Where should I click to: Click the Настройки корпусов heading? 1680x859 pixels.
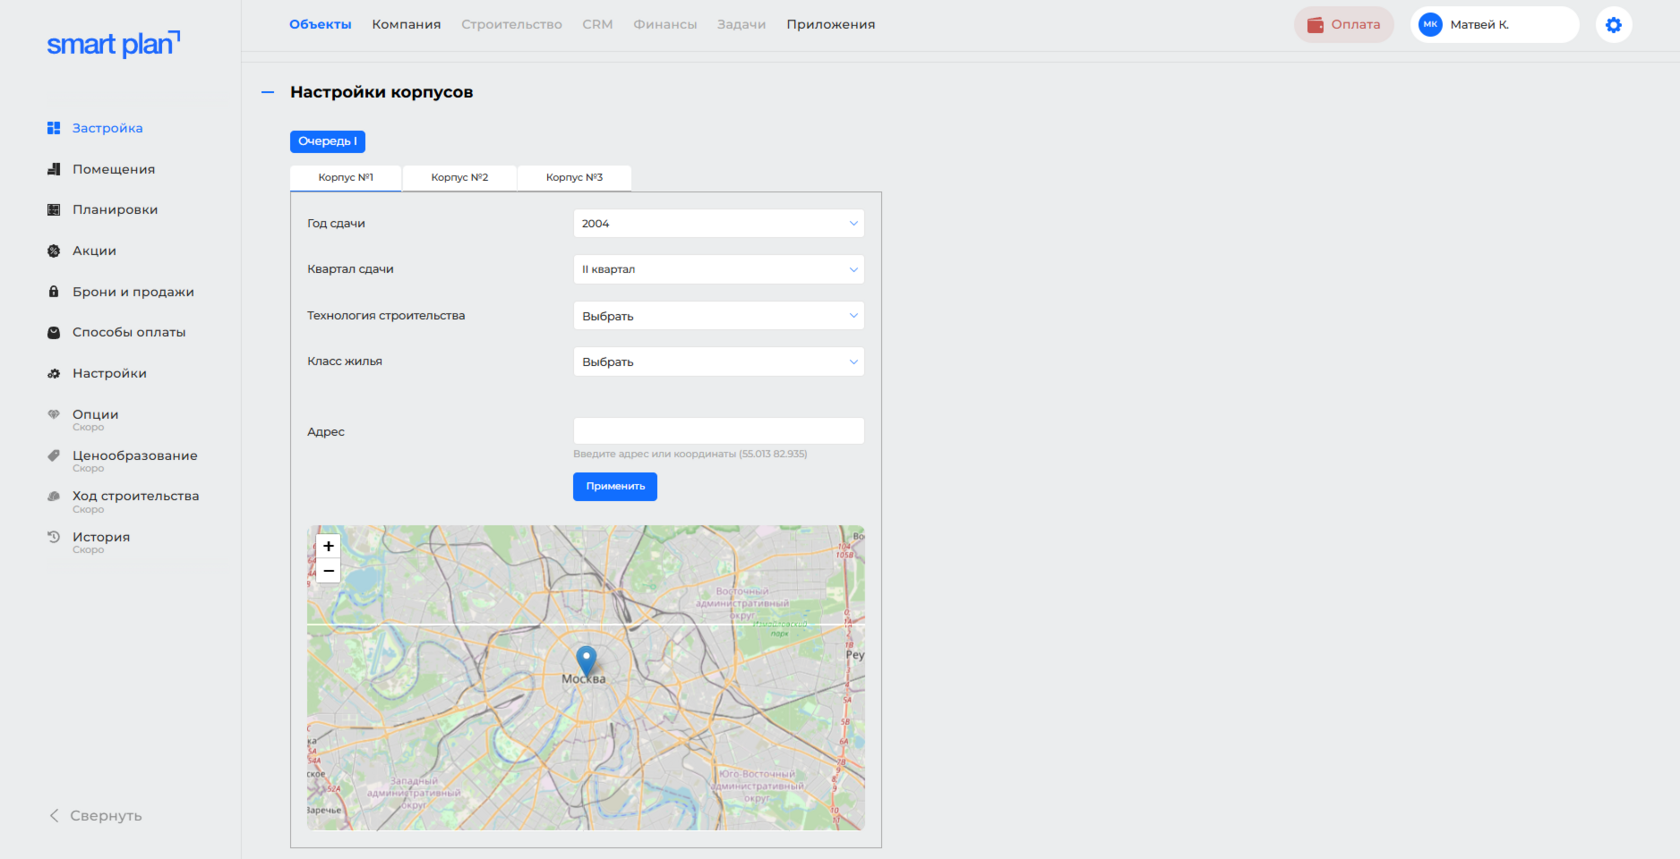[382, 92]
